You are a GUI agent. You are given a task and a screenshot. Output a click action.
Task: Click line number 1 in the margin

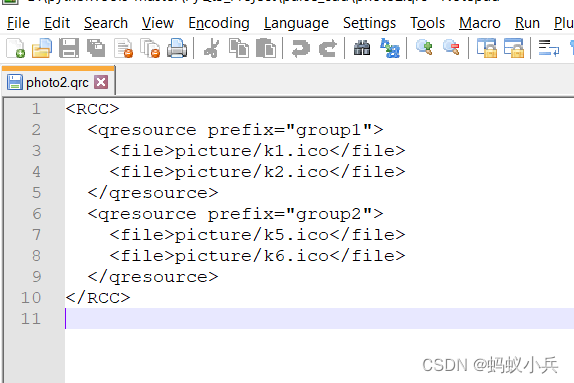(36, 109)
